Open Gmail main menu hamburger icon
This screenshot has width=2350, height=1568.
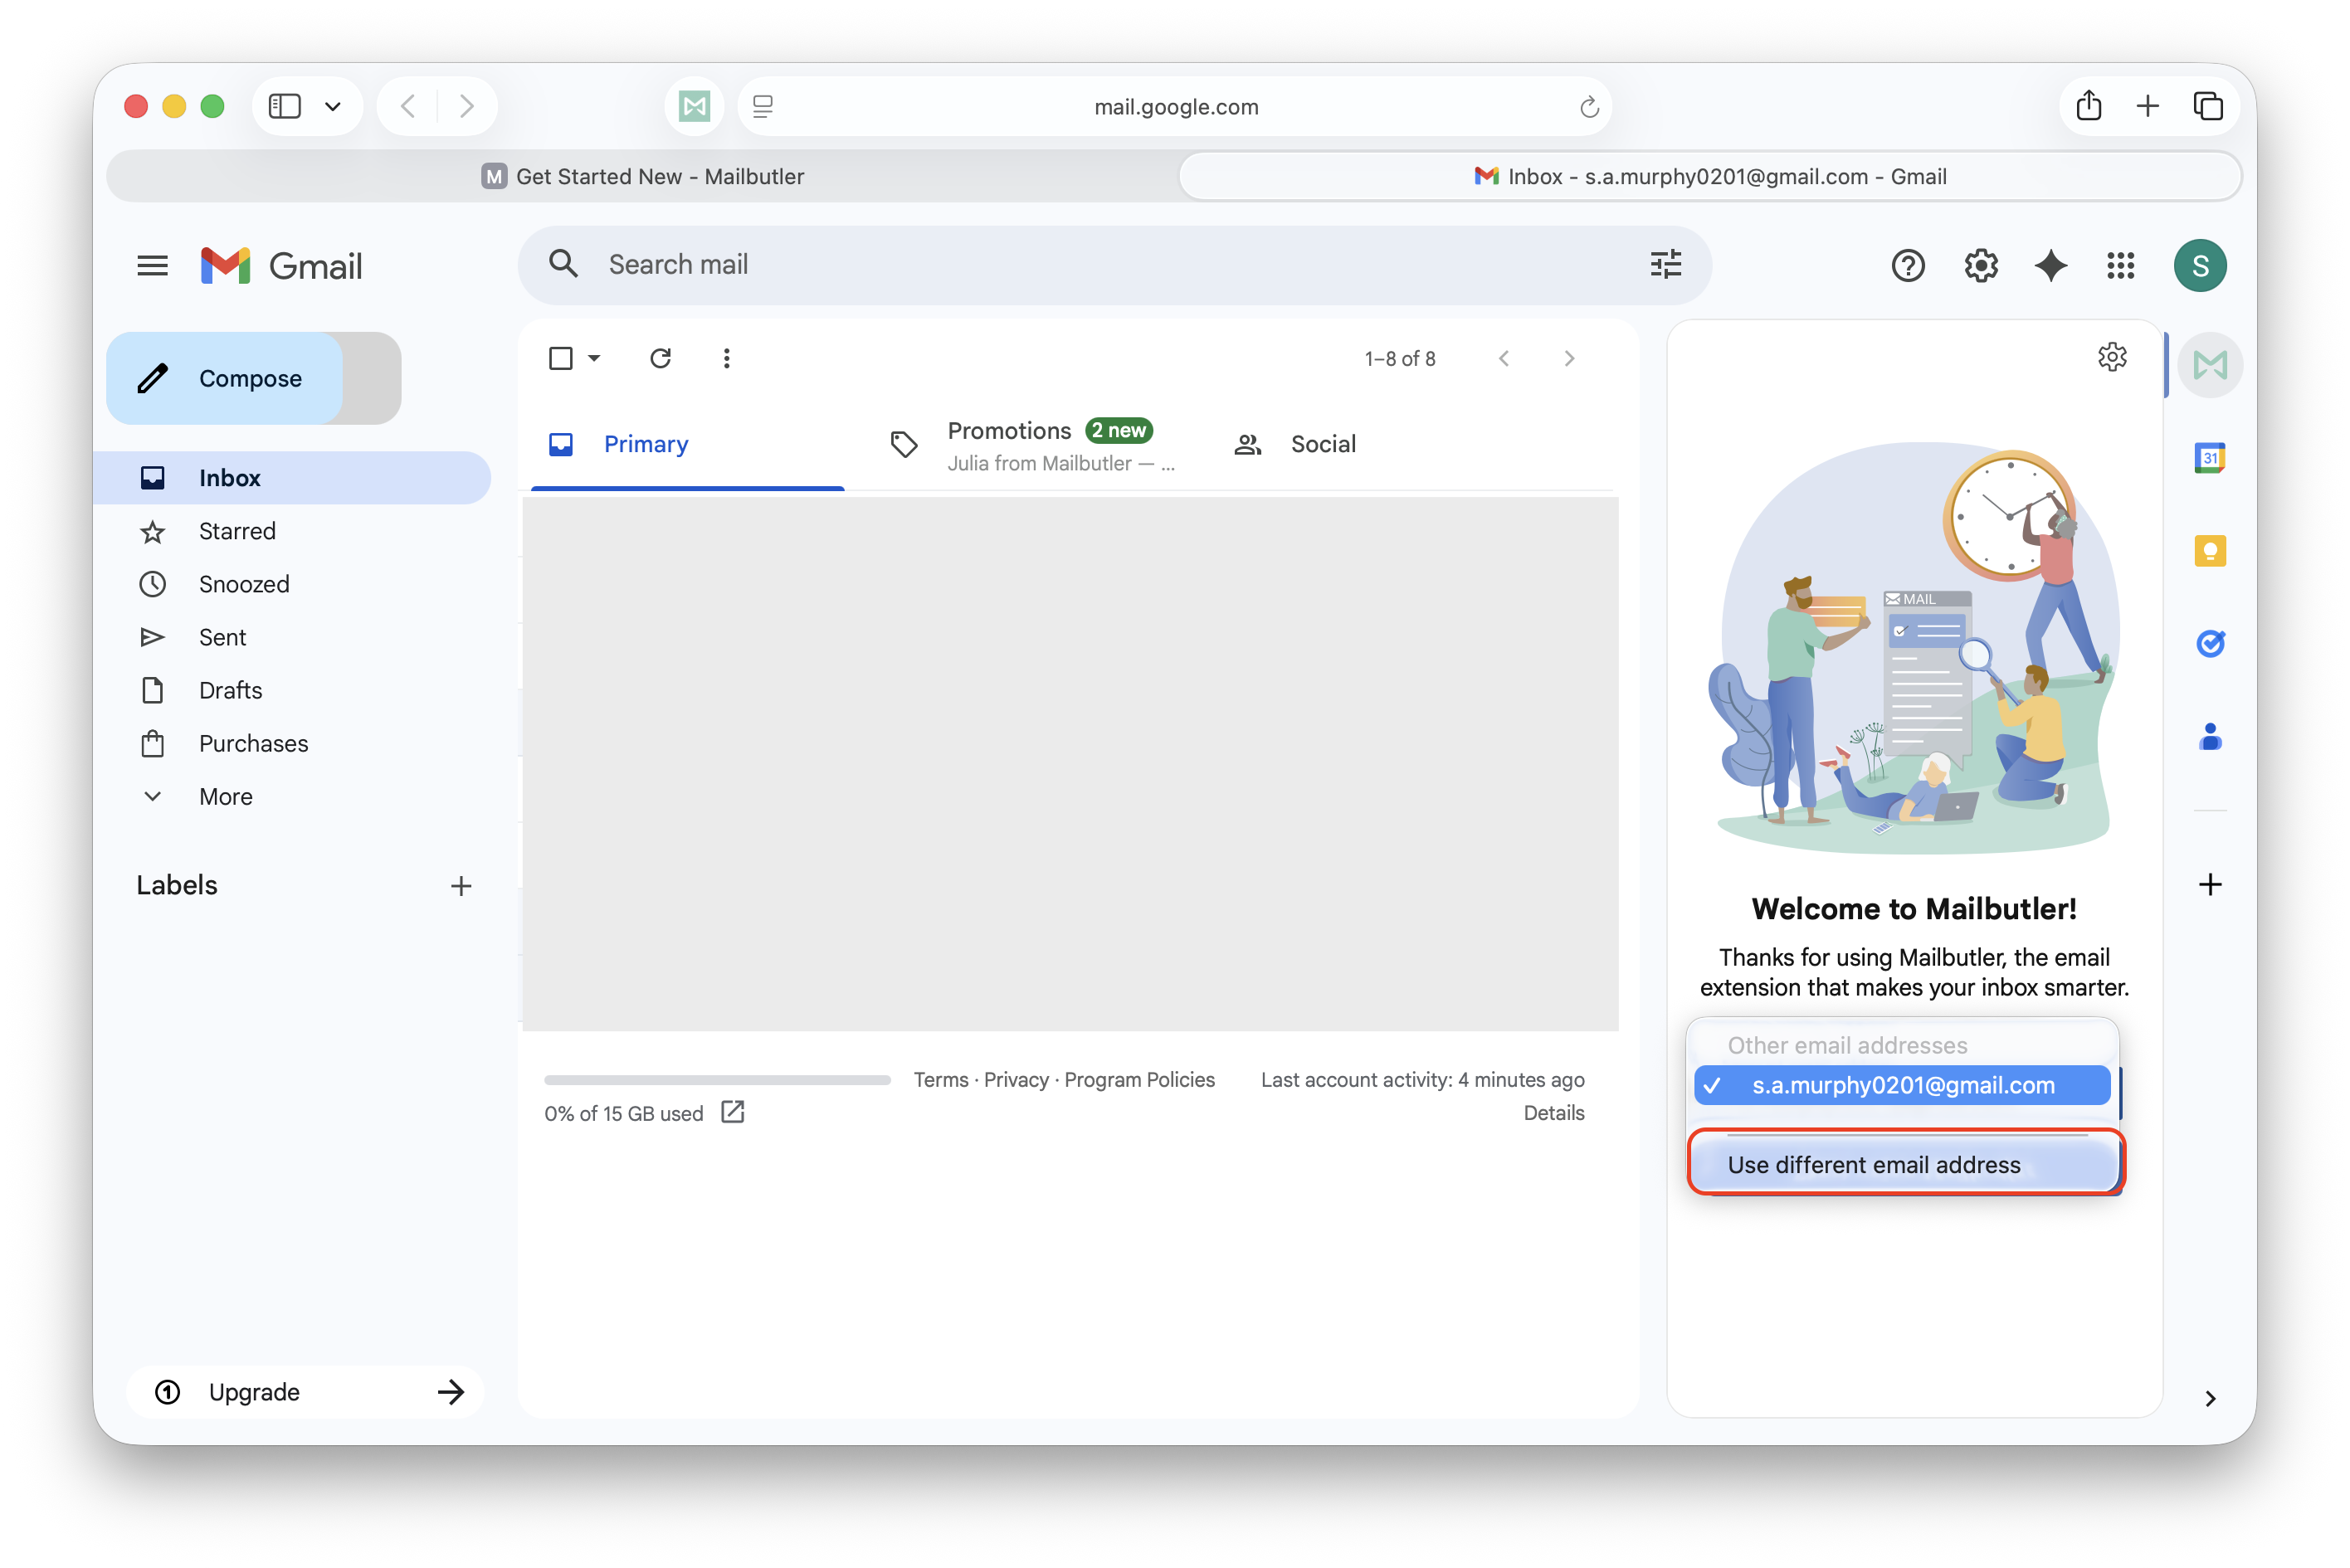[x=152, y=266]
